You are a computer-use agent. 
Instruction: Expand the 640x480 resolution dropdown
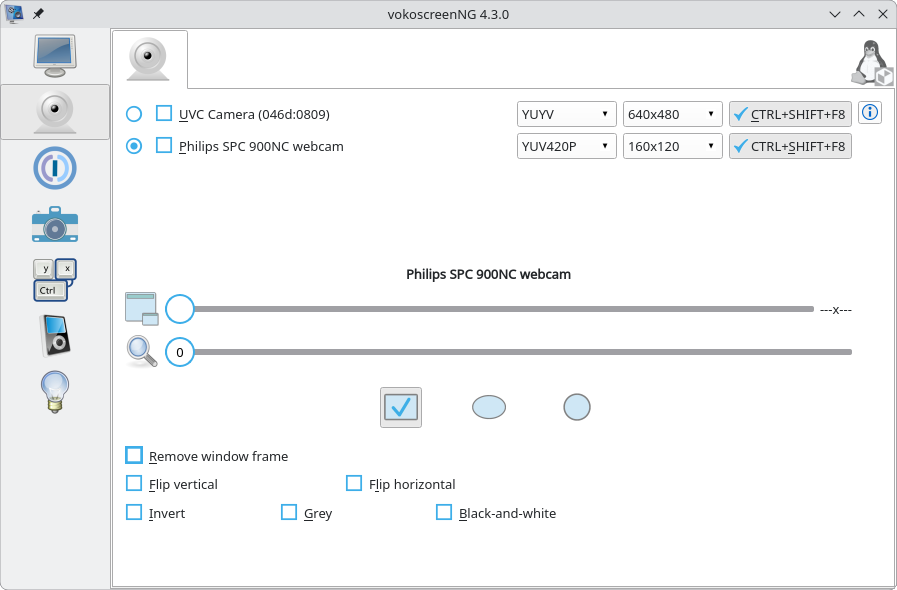click(x=672, y=114)
